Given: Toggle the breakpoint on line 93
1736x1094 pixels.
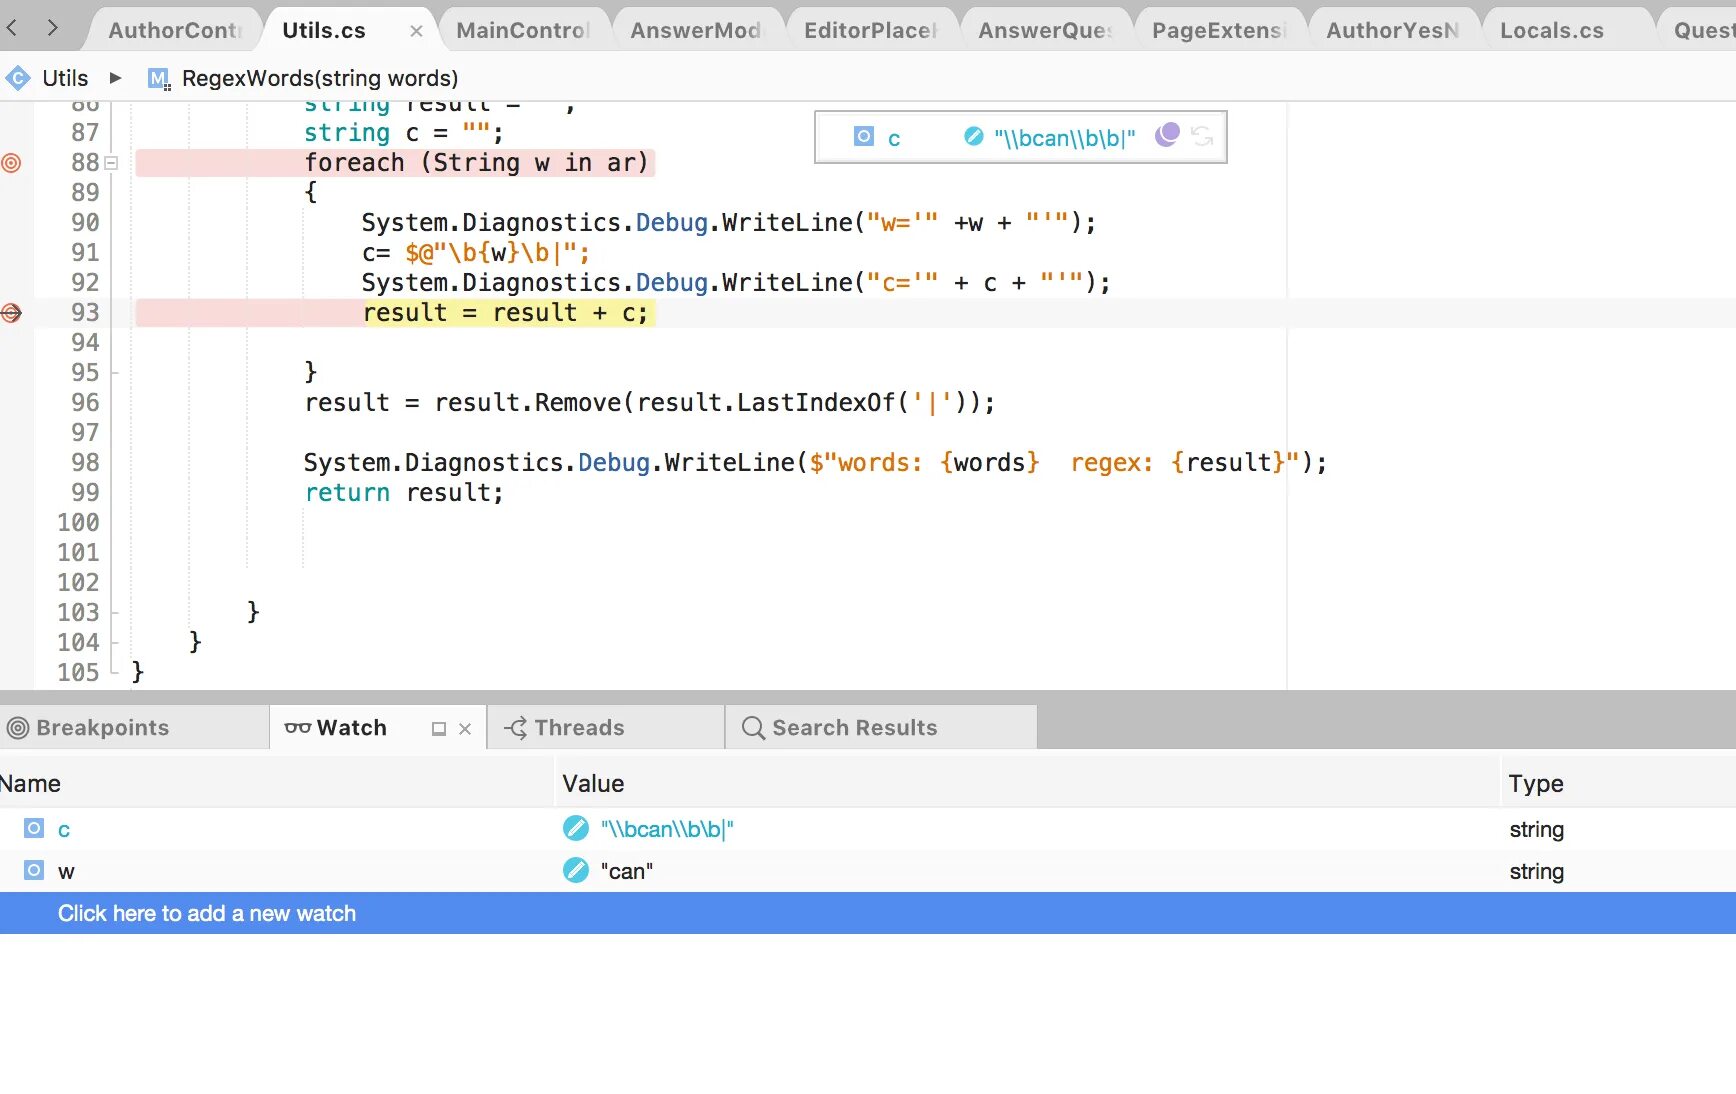Looking at the screenshot, I should click(x=11, y=313).
